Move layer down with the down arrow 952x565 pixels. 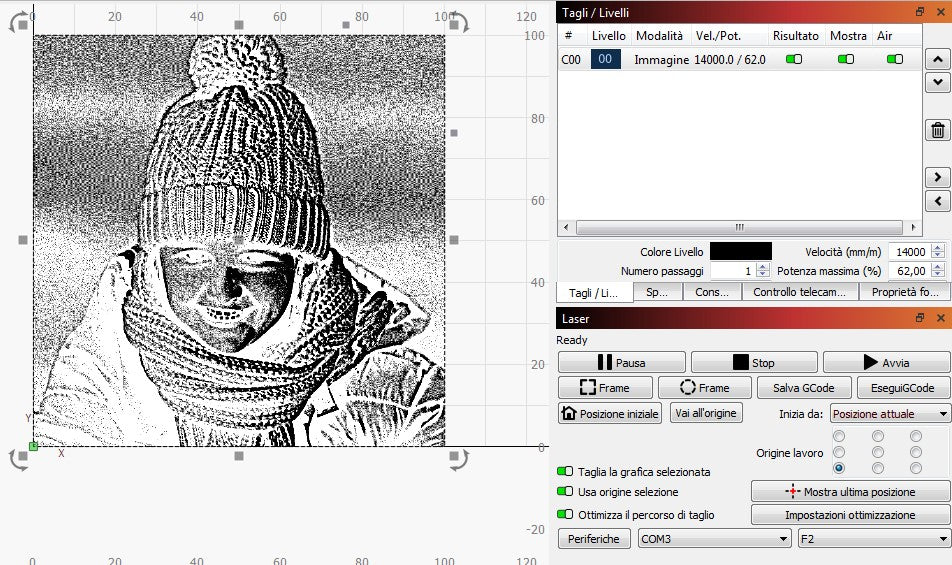click(x=937, y=82)
